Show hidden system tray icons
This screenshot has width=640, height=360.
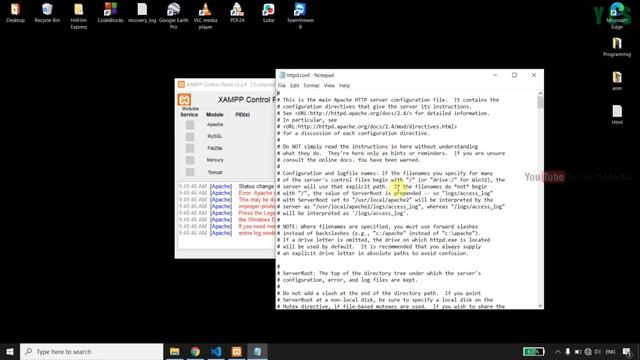click(558, 351)
